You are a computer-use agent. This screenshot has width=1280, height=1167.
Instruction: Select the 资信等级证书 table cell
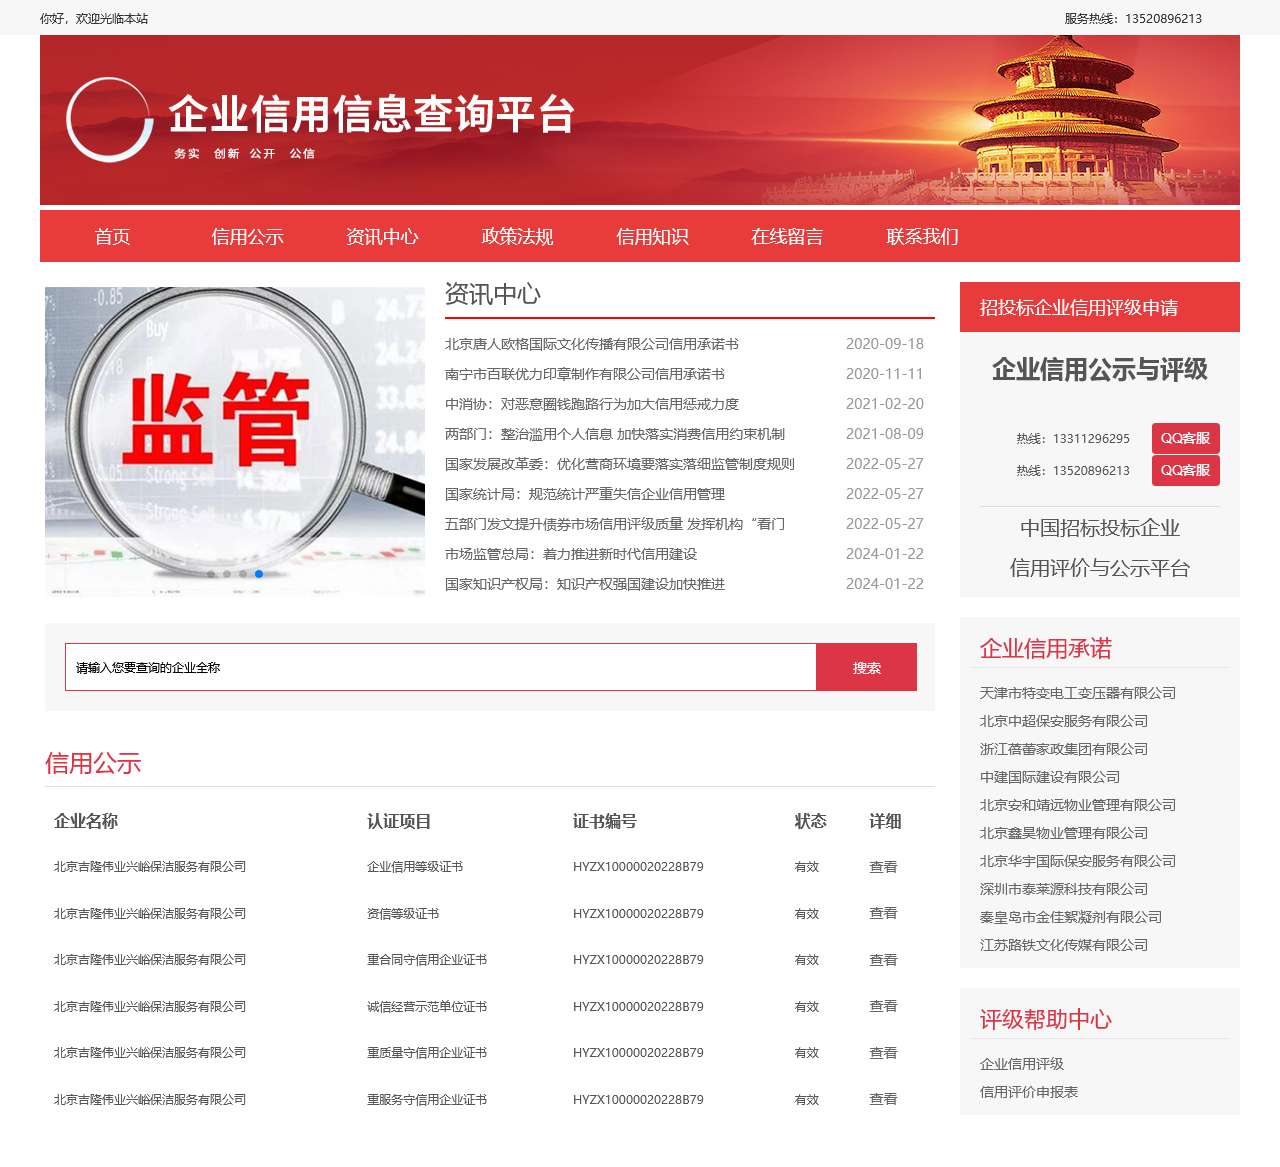pyautogui.click(x=403, y=913)
